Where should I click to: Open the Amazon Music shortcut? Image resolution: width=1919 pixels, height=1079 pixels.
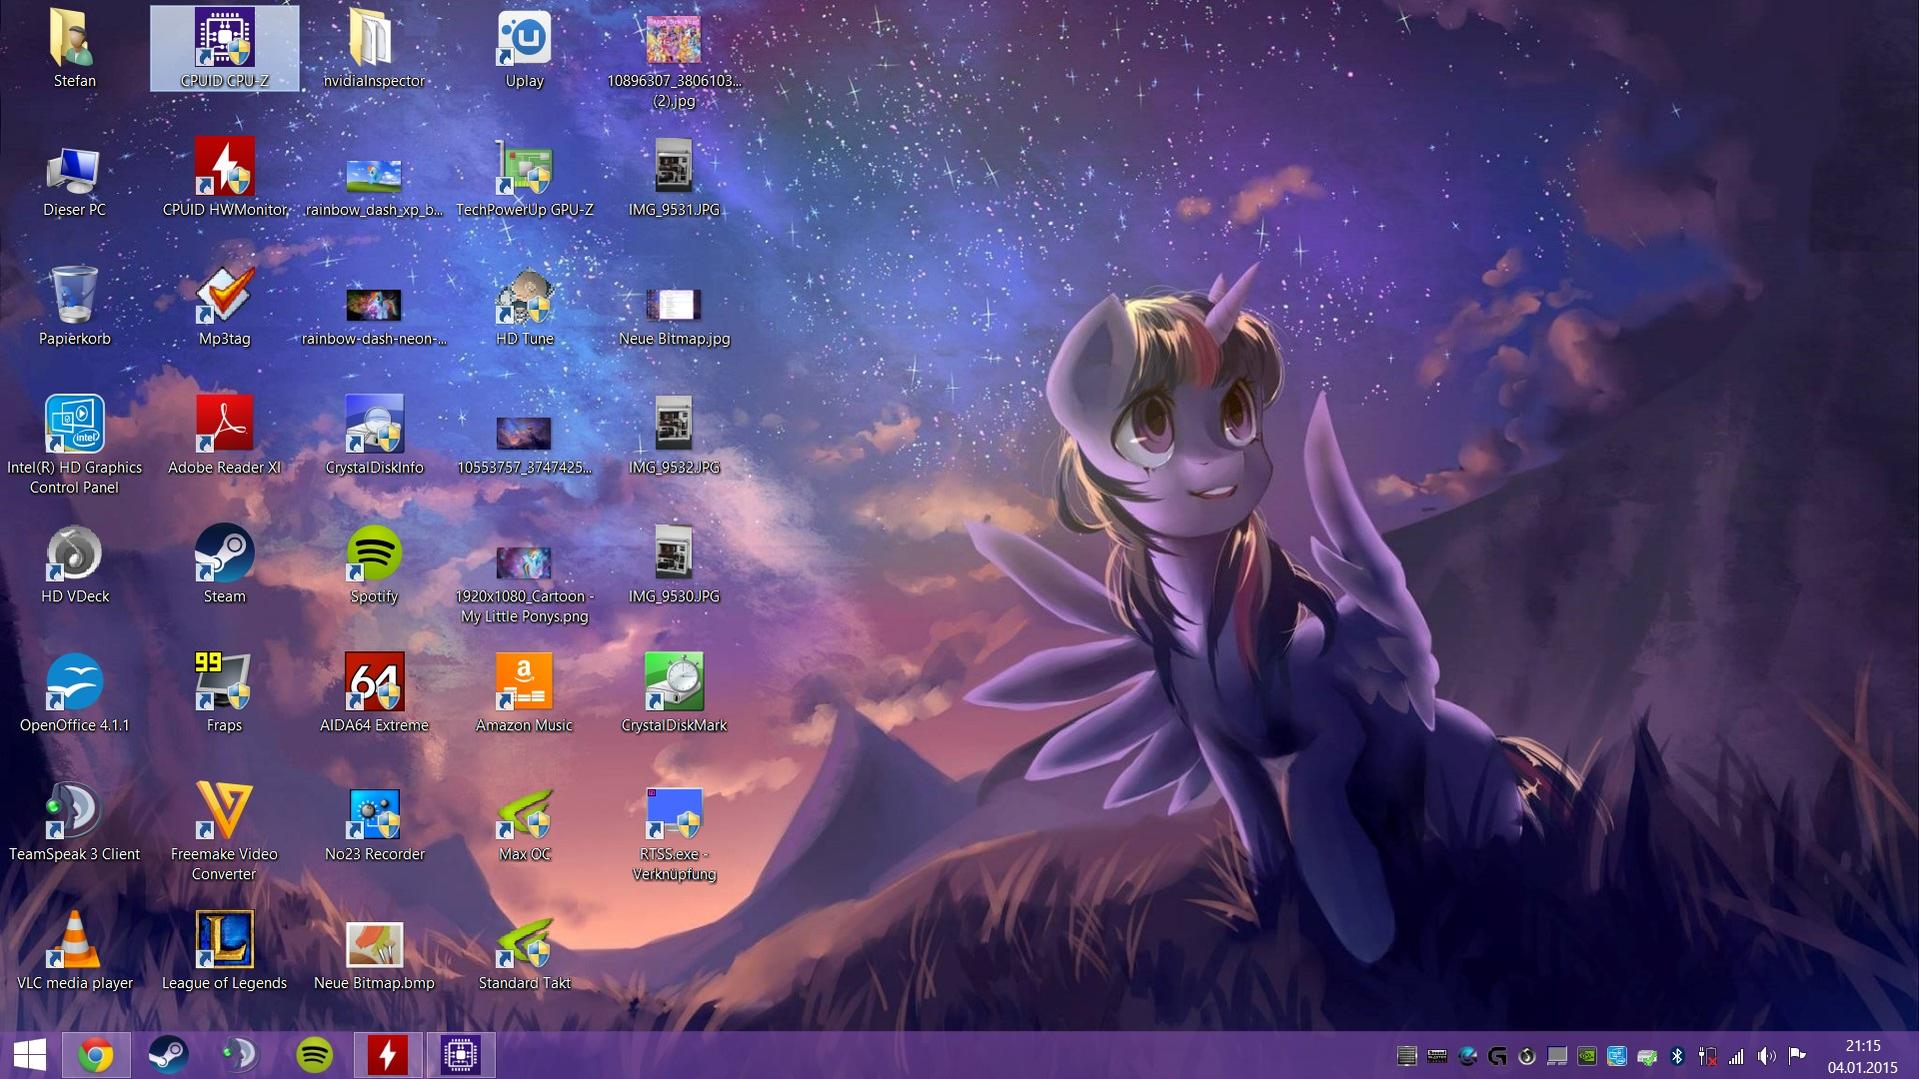coord(524,695)
